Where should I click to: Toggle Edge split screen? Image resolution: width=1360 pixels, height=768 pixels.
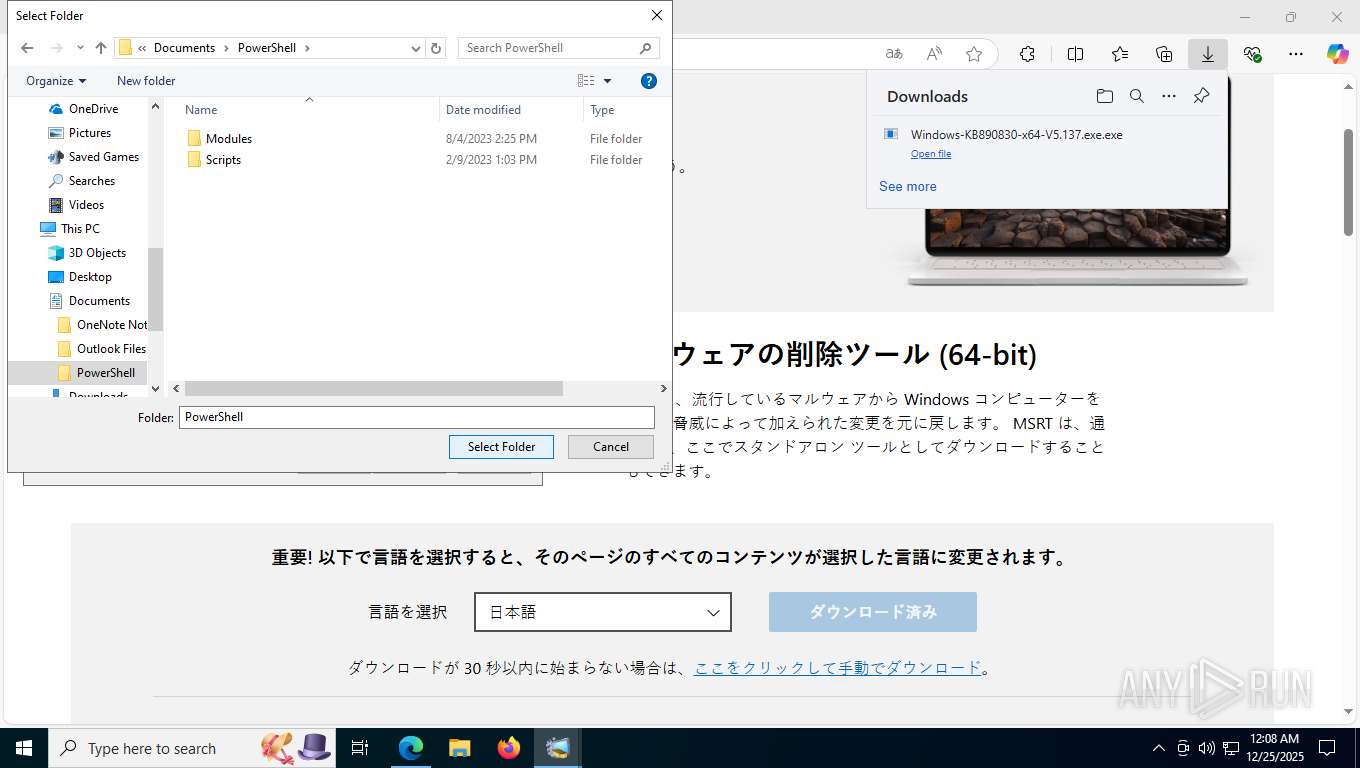(x=1075, y=54)
